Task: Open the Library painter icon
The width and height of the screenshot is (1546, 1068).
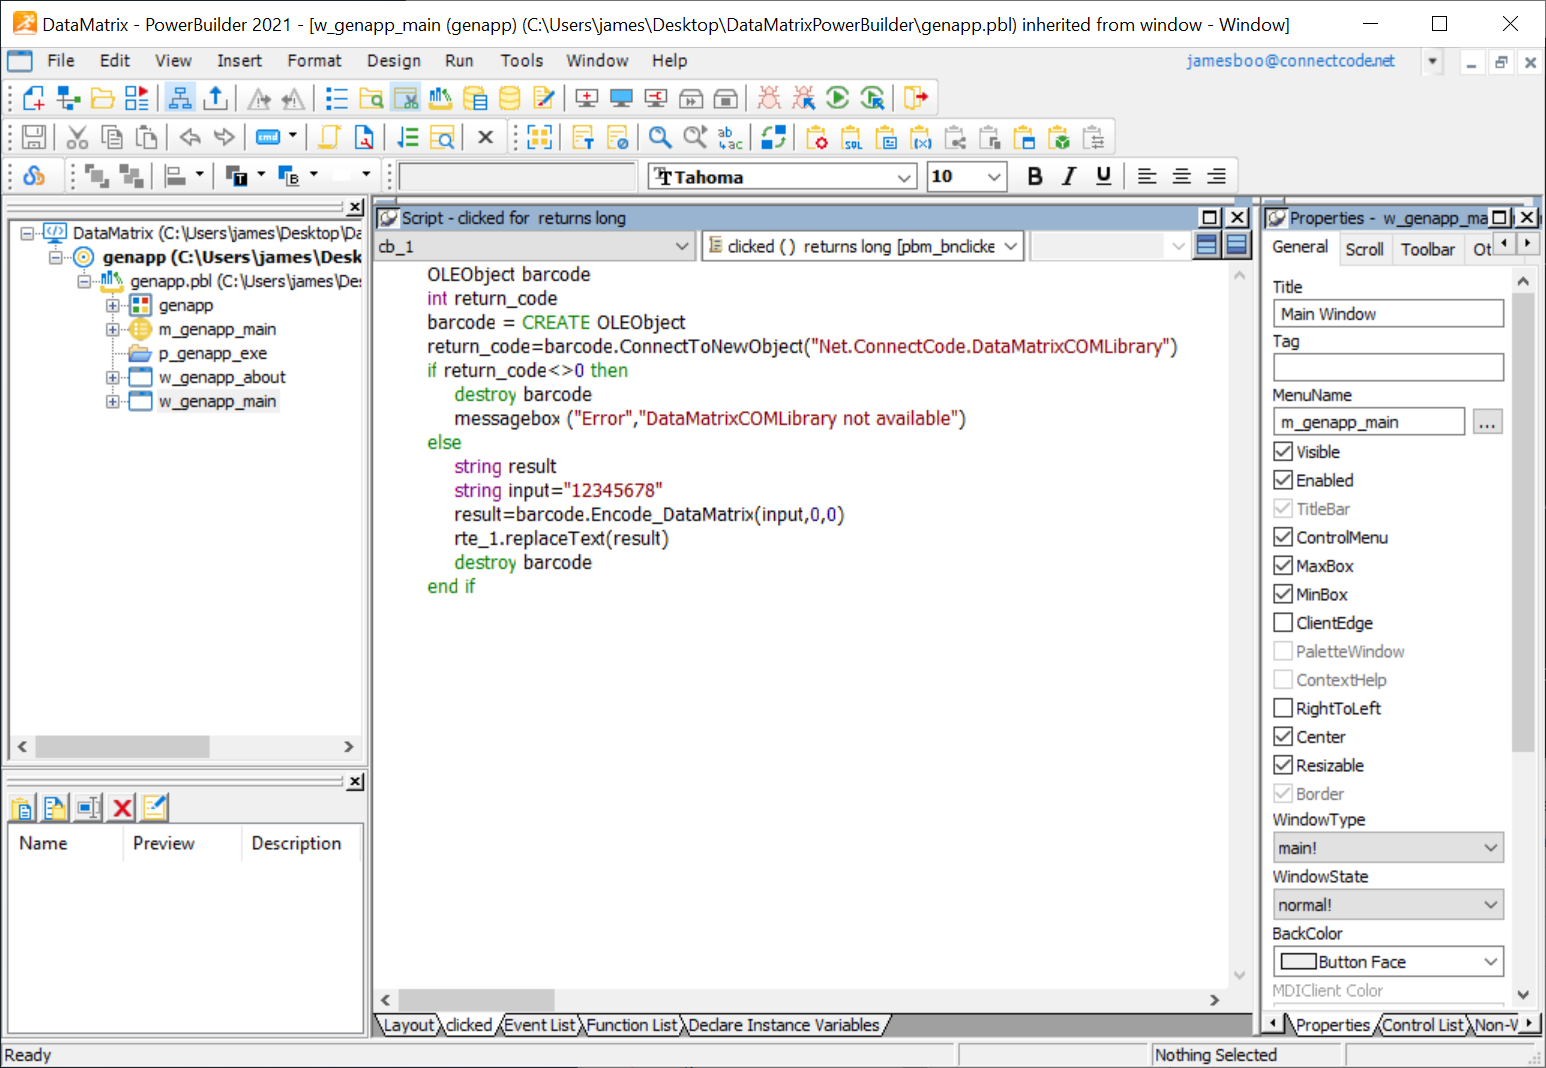Action: pyautogui.click(x=440, y=98)
